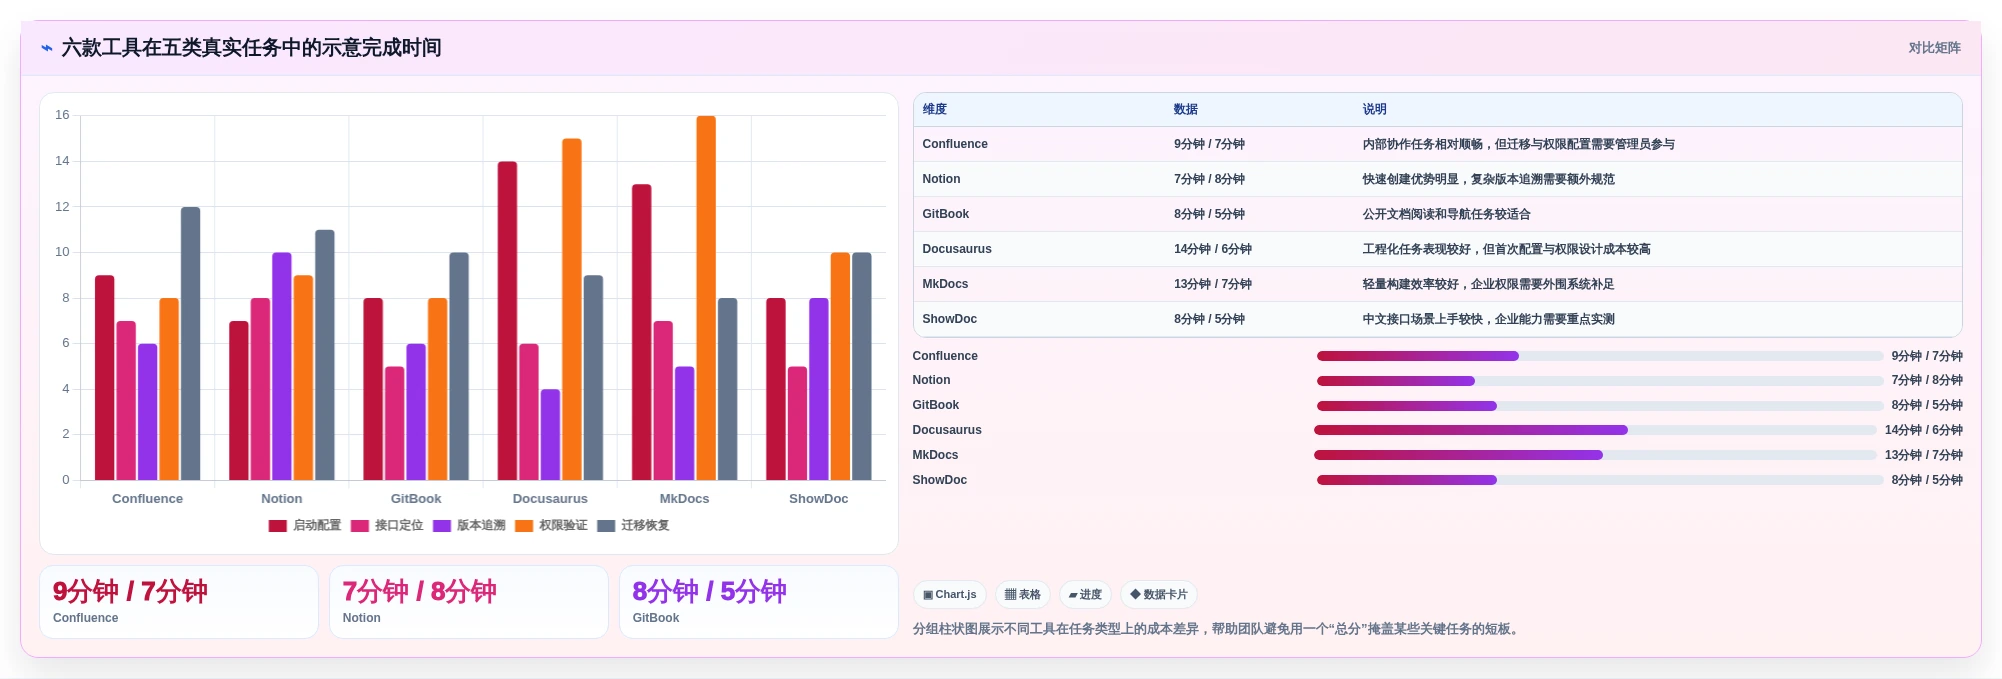Image resolution: width=2002 pixels, height=679 pixels.
Task: Click the y-axis value 16
Action: click(62, 115)
